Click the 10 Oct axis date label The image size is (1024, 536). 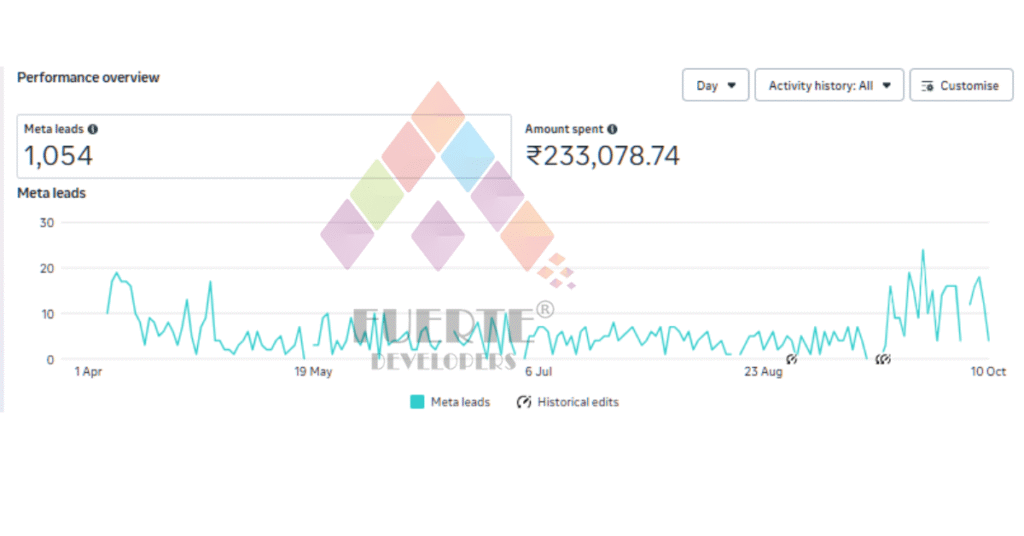coord(988,372)
